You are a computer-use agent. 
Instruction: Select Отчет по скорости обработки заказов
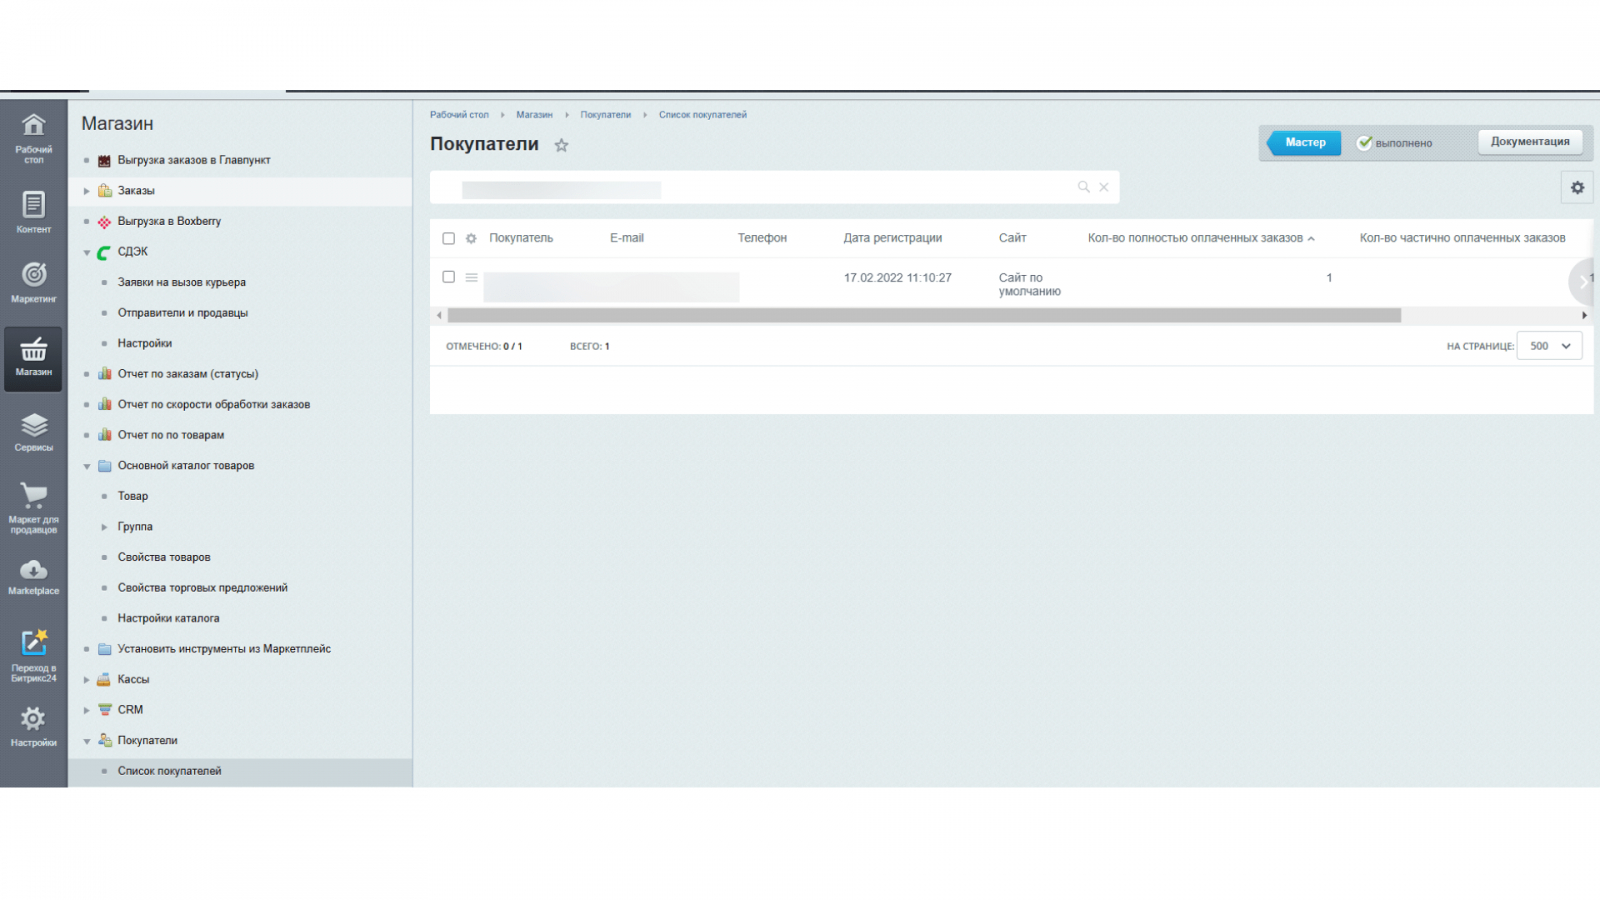[x=213, y=405]
